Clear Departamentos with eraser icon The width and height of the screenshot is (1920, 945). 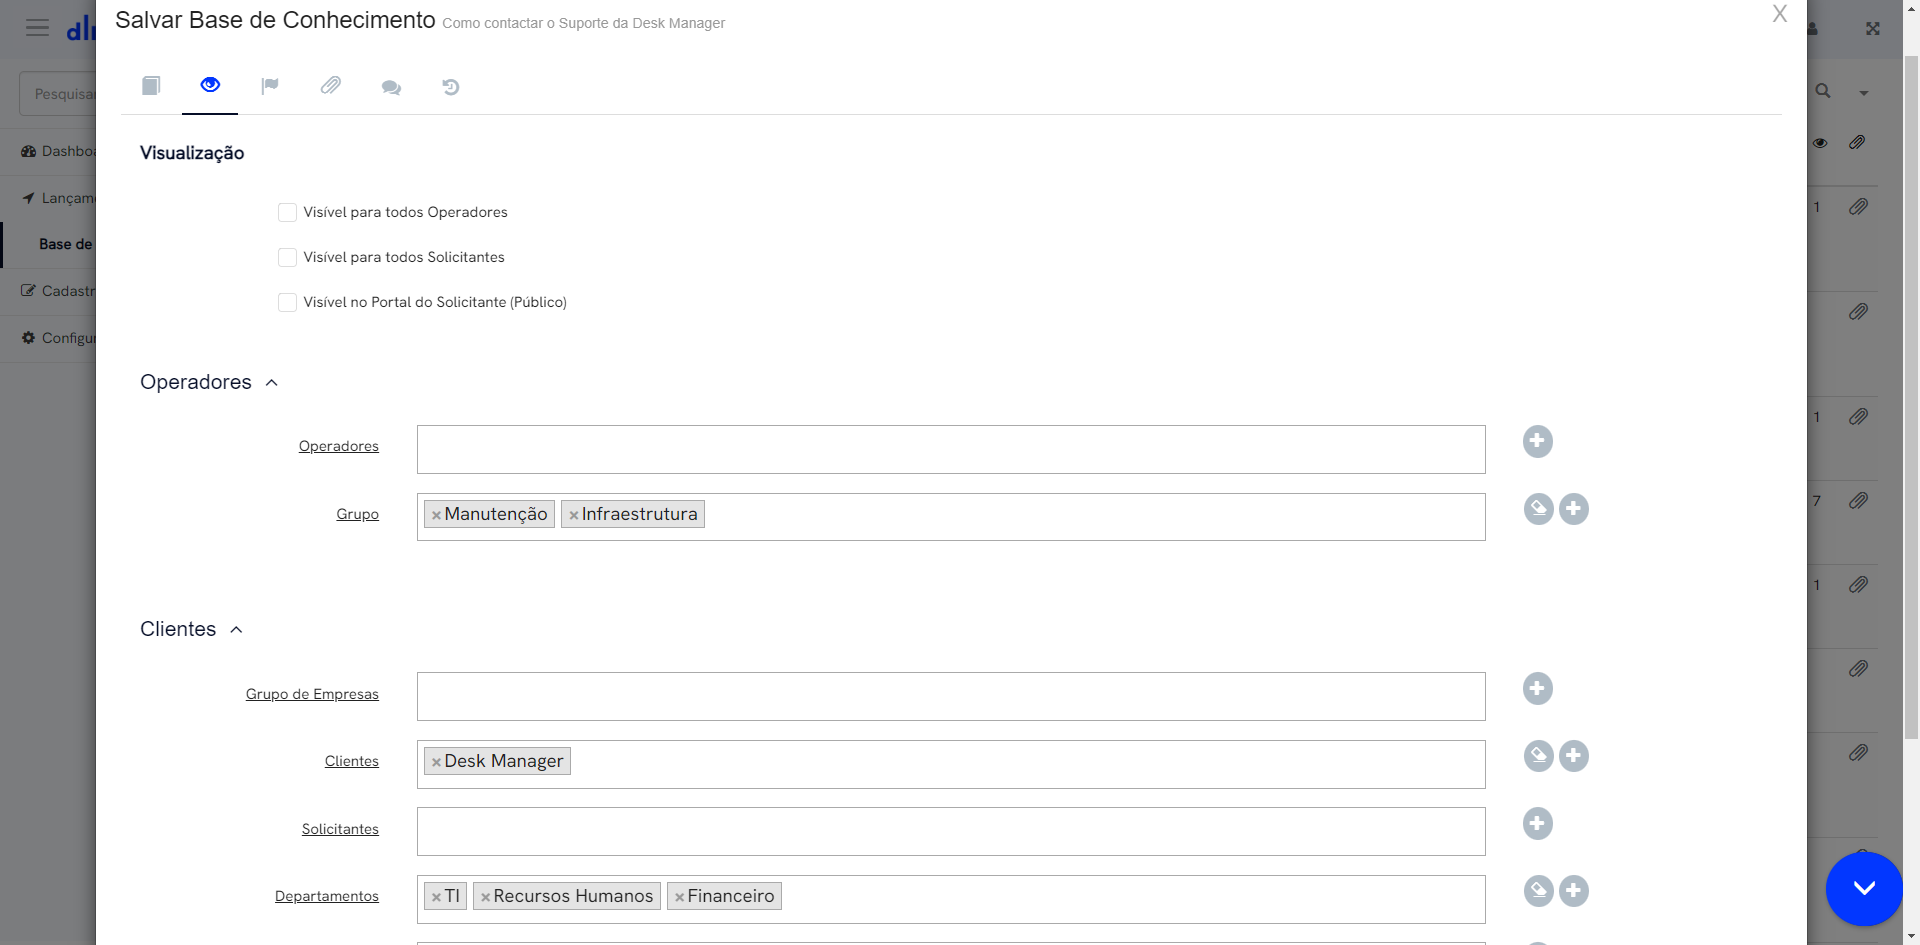pyautogui.click(x=1538, y=891)
